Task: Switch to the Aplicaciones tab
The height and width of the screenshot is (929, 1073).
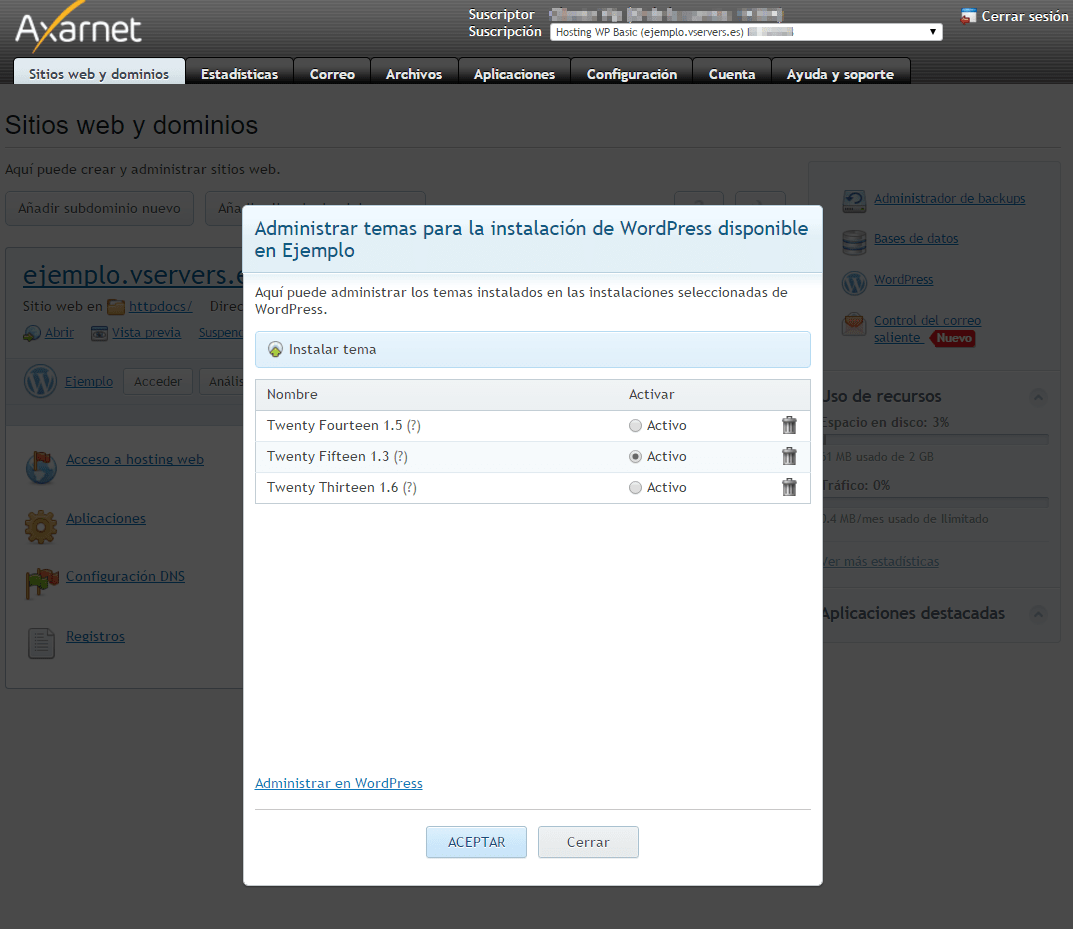Action: click(x=514, y=71)
